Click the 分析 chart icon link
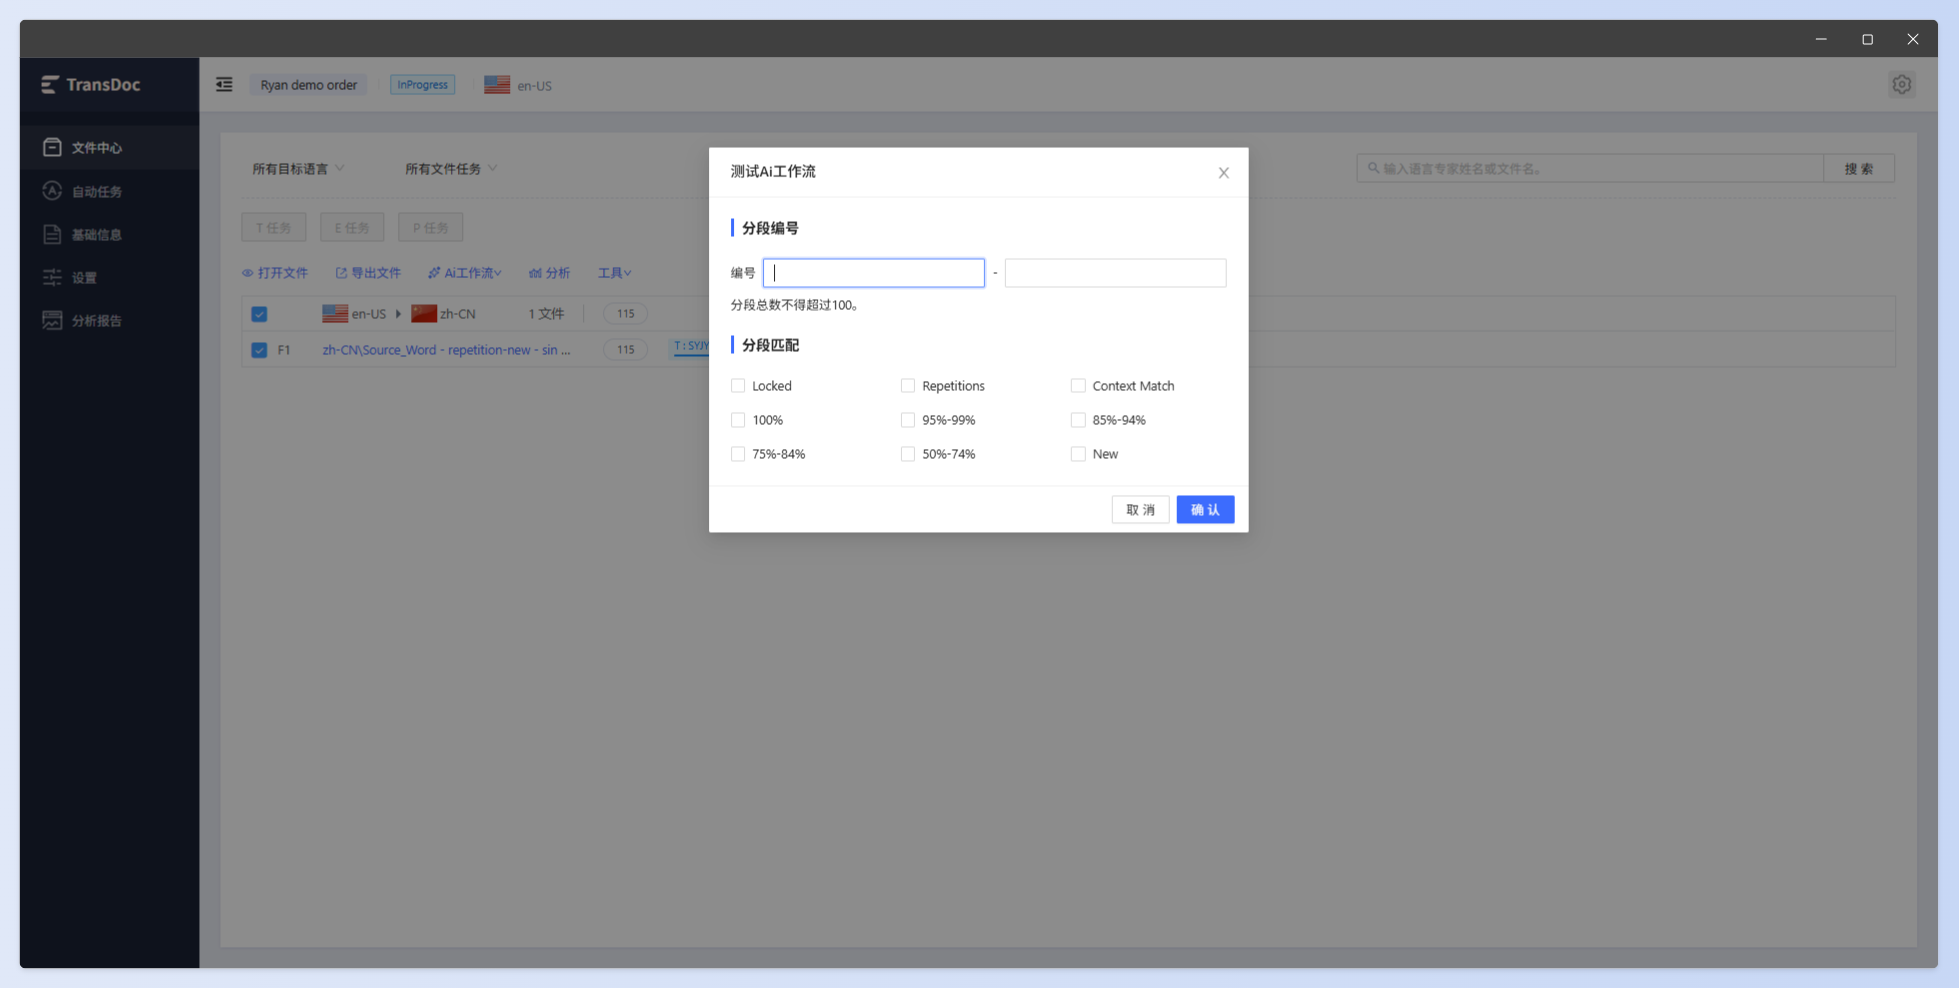 pos(549,273)
